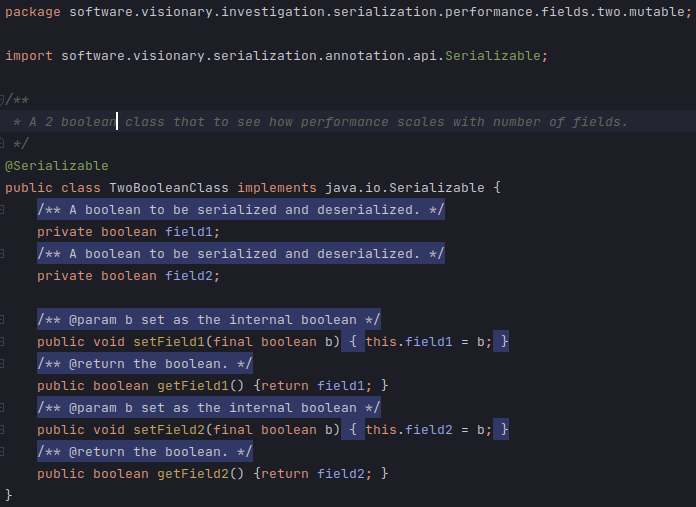696x507 pixels.
Task: Click the class Javadoc line 'A 2 boolean class'
Action: point(320,122)
